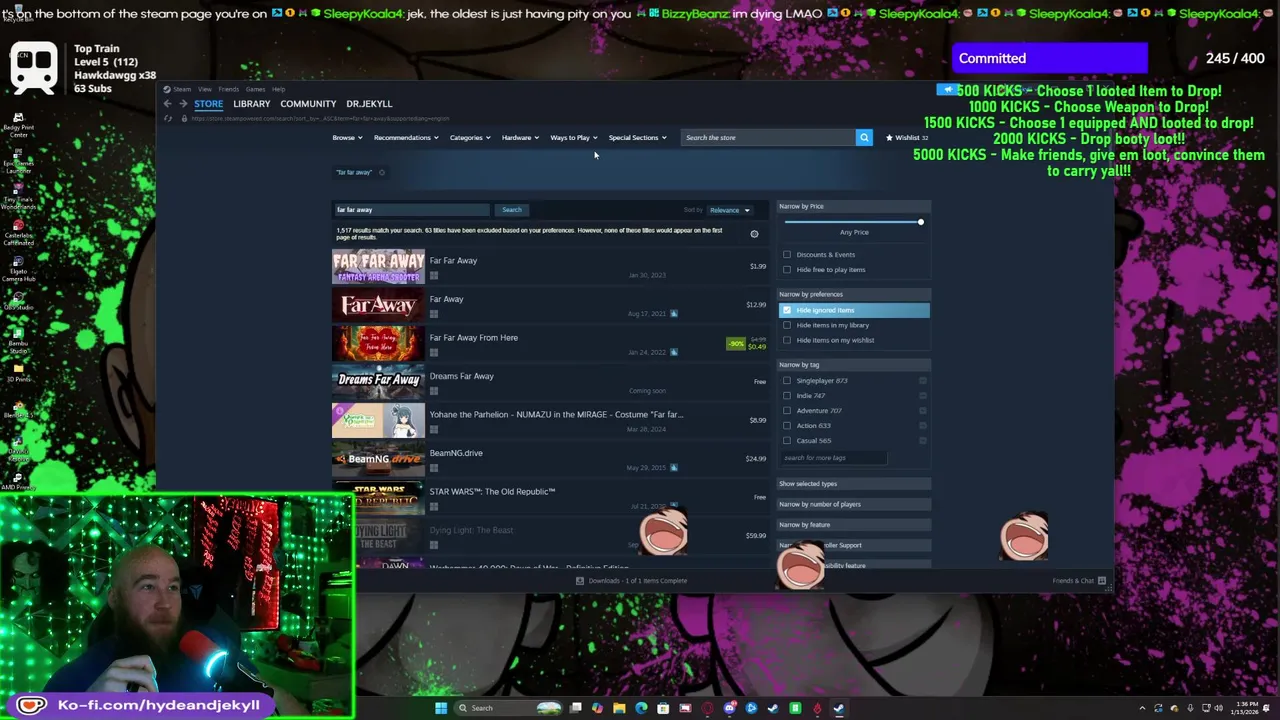Open Microsoft Store from the taskbar
Screen dimensions: 1280x720
tap(663, 708)
